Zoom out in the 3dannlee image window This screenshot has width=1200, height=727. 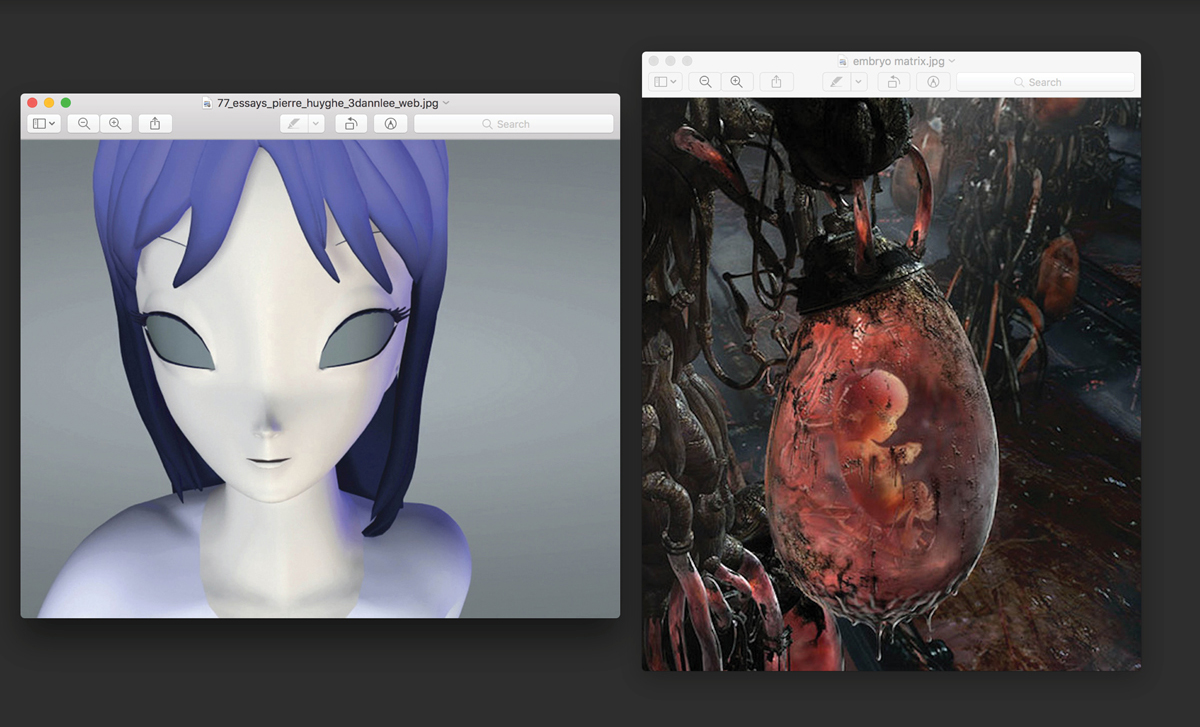pos(84,124)
